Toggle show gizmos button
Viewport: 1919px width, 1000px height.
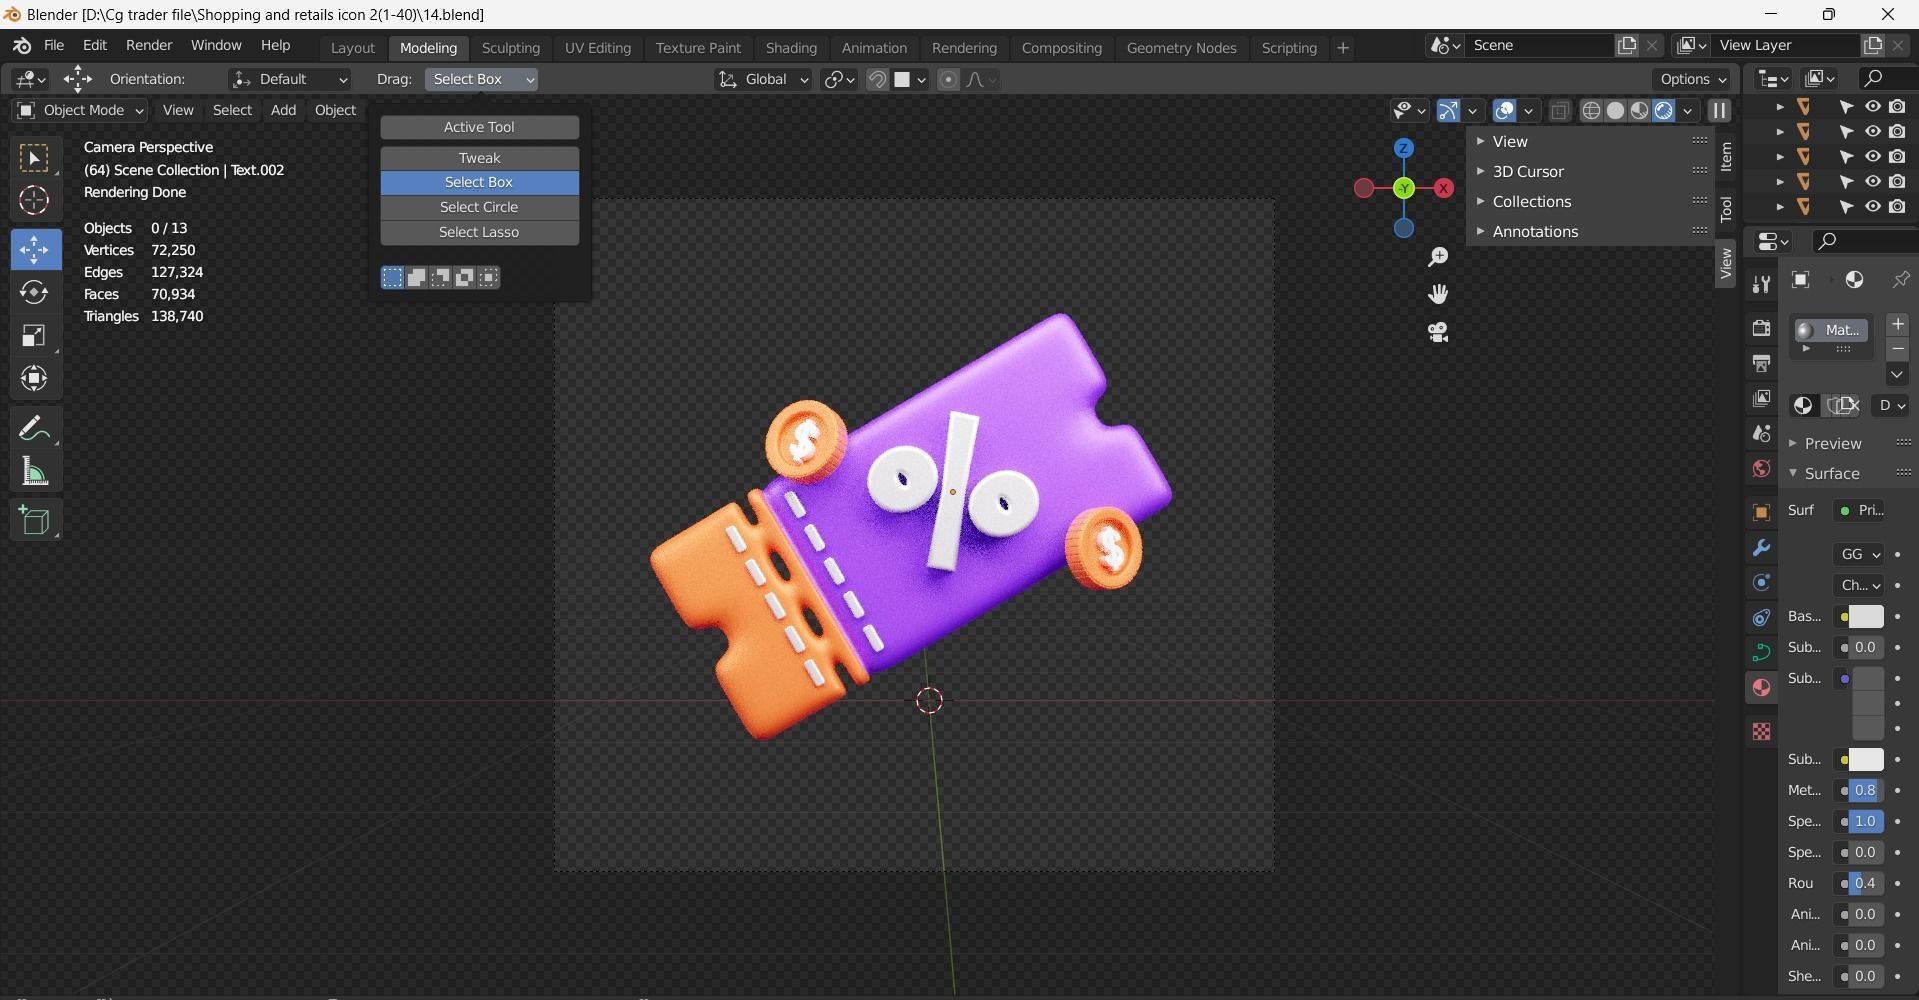pos(1448,111)
